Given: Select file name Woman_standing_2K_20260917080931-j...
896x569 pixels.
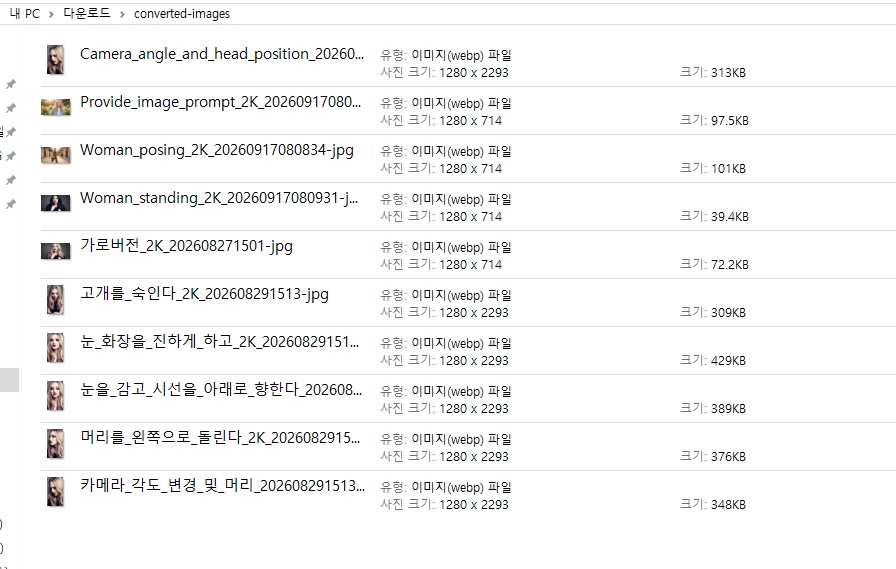Looking at the screenshot, I should 219,198.
